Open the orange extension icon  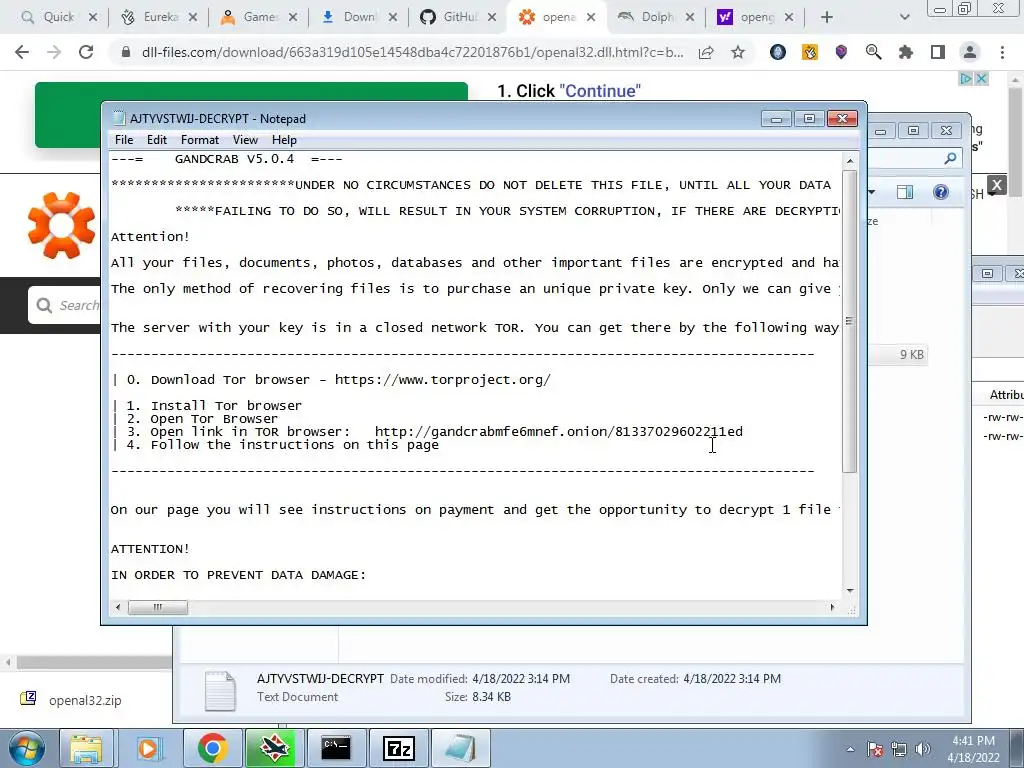810,52
